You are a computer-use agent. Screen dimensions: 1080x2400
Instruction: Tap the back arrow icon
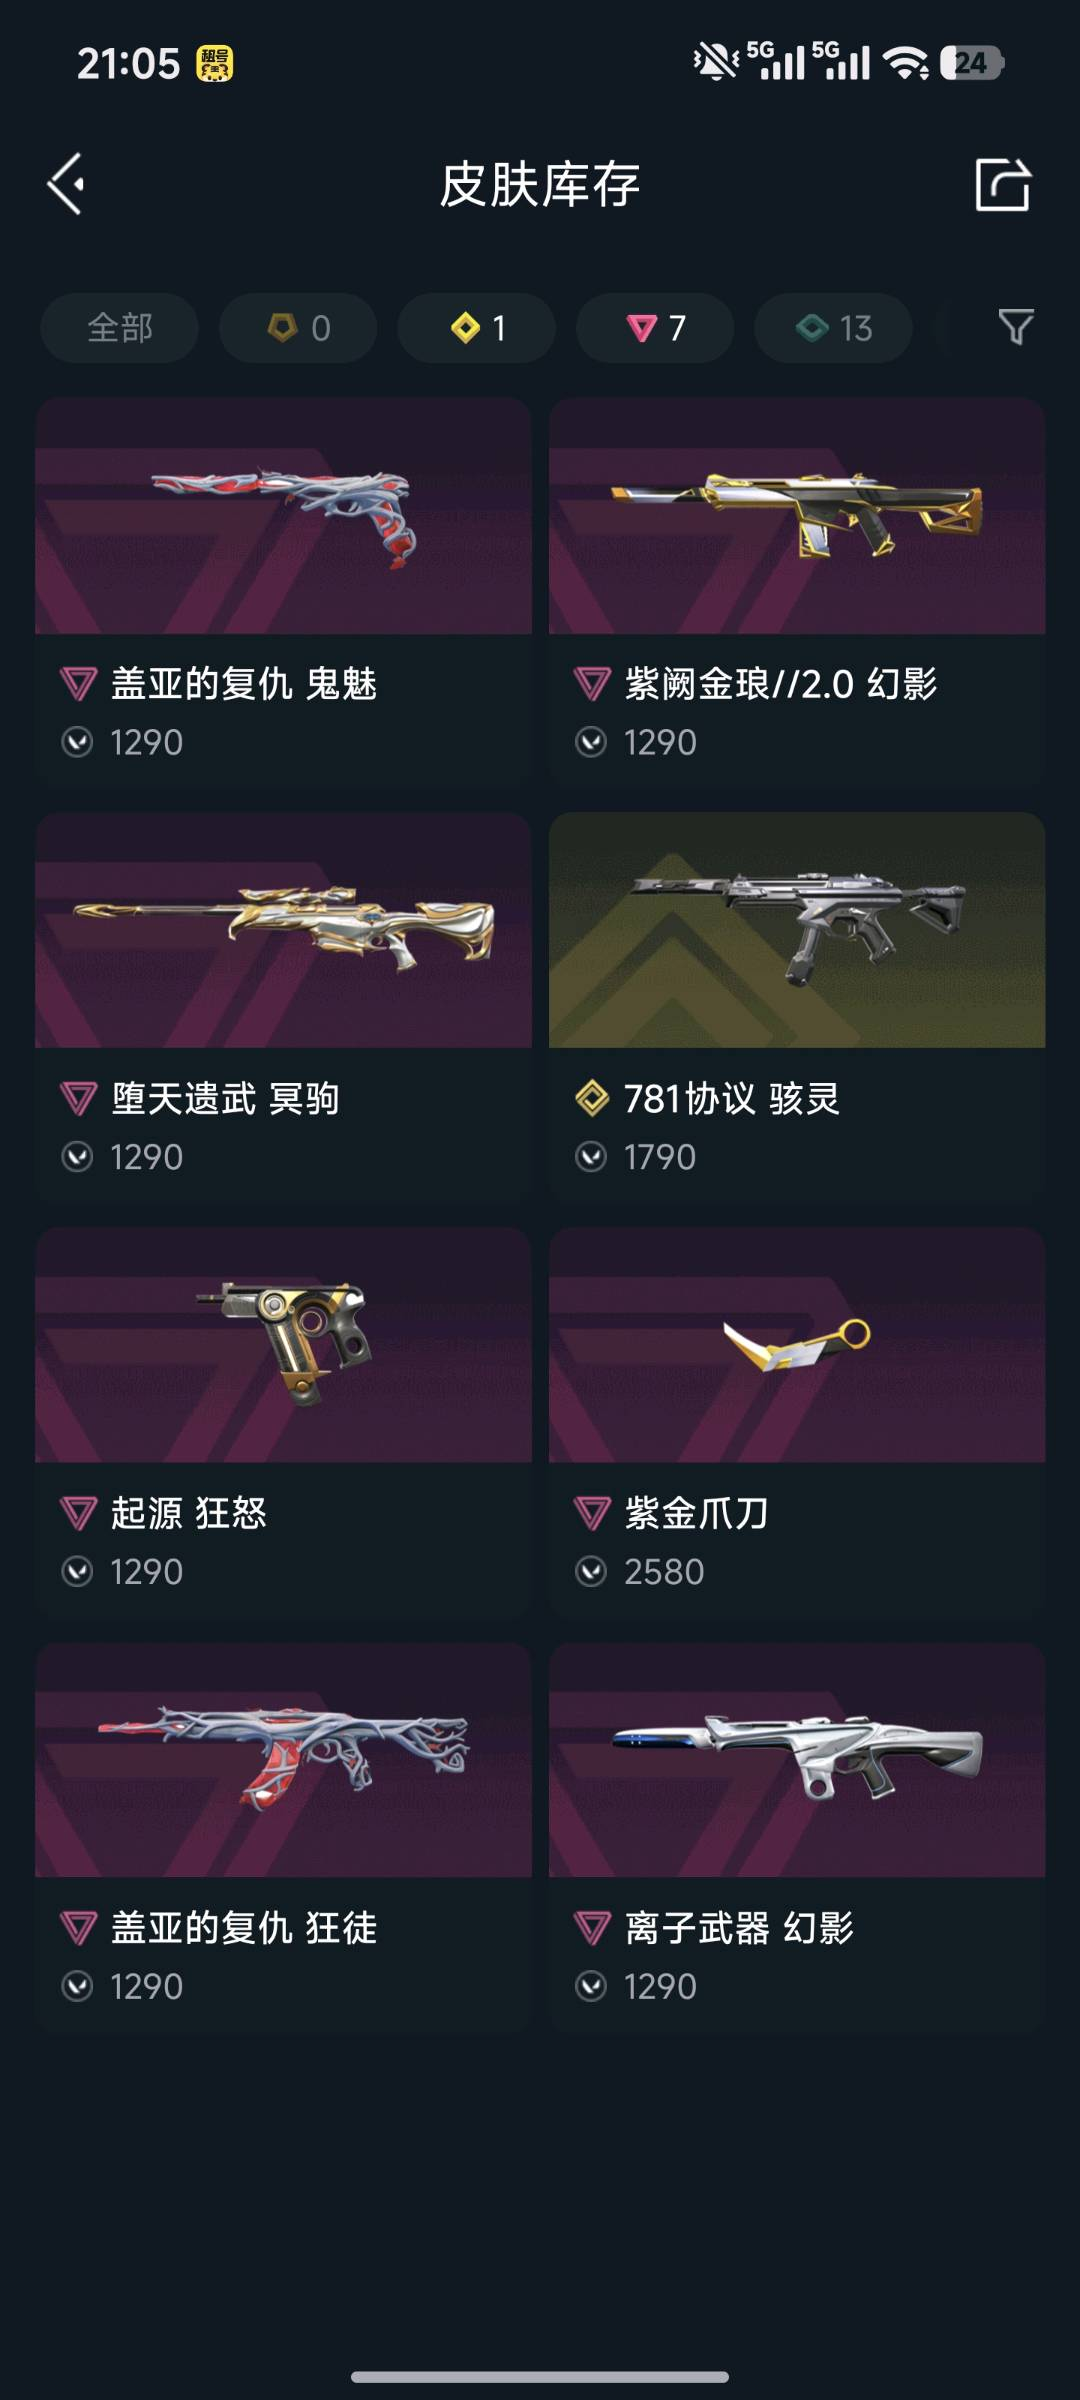[66, 184]
